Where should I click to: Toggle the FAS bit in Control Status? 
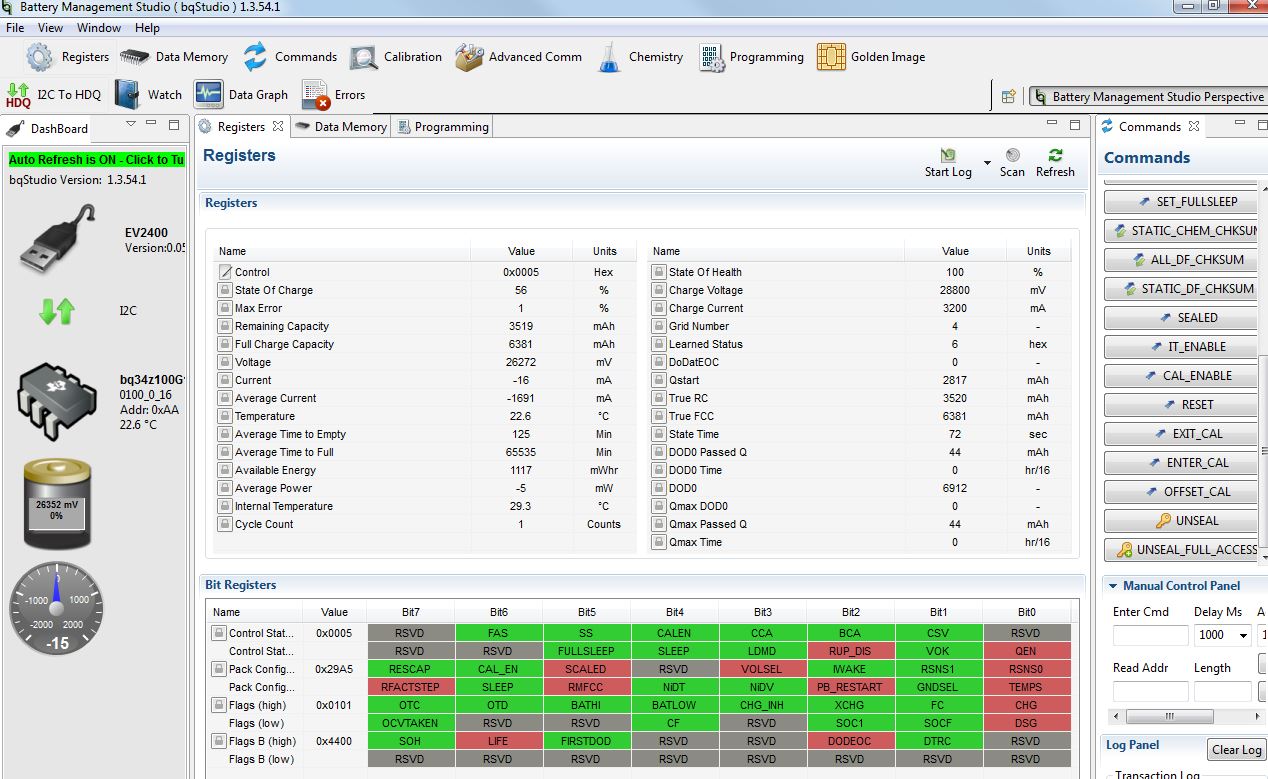point(498,633)
